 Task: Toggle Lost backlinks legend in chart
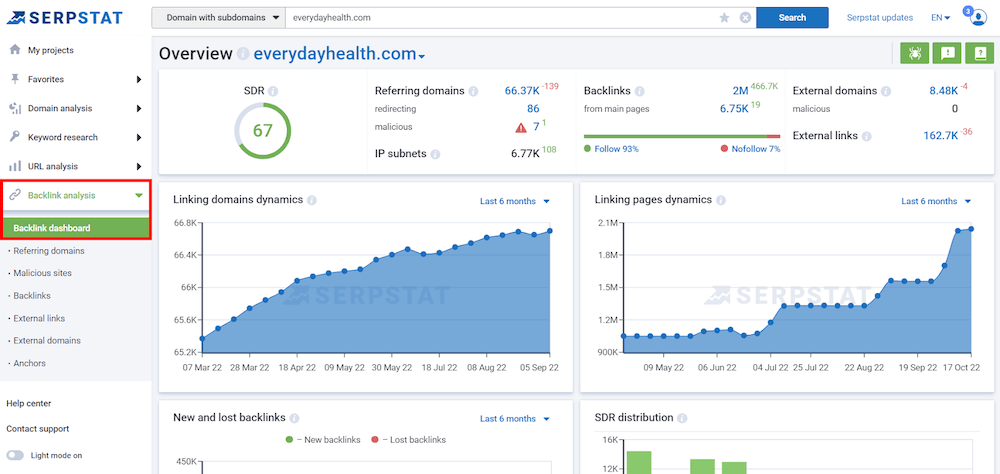407,439
